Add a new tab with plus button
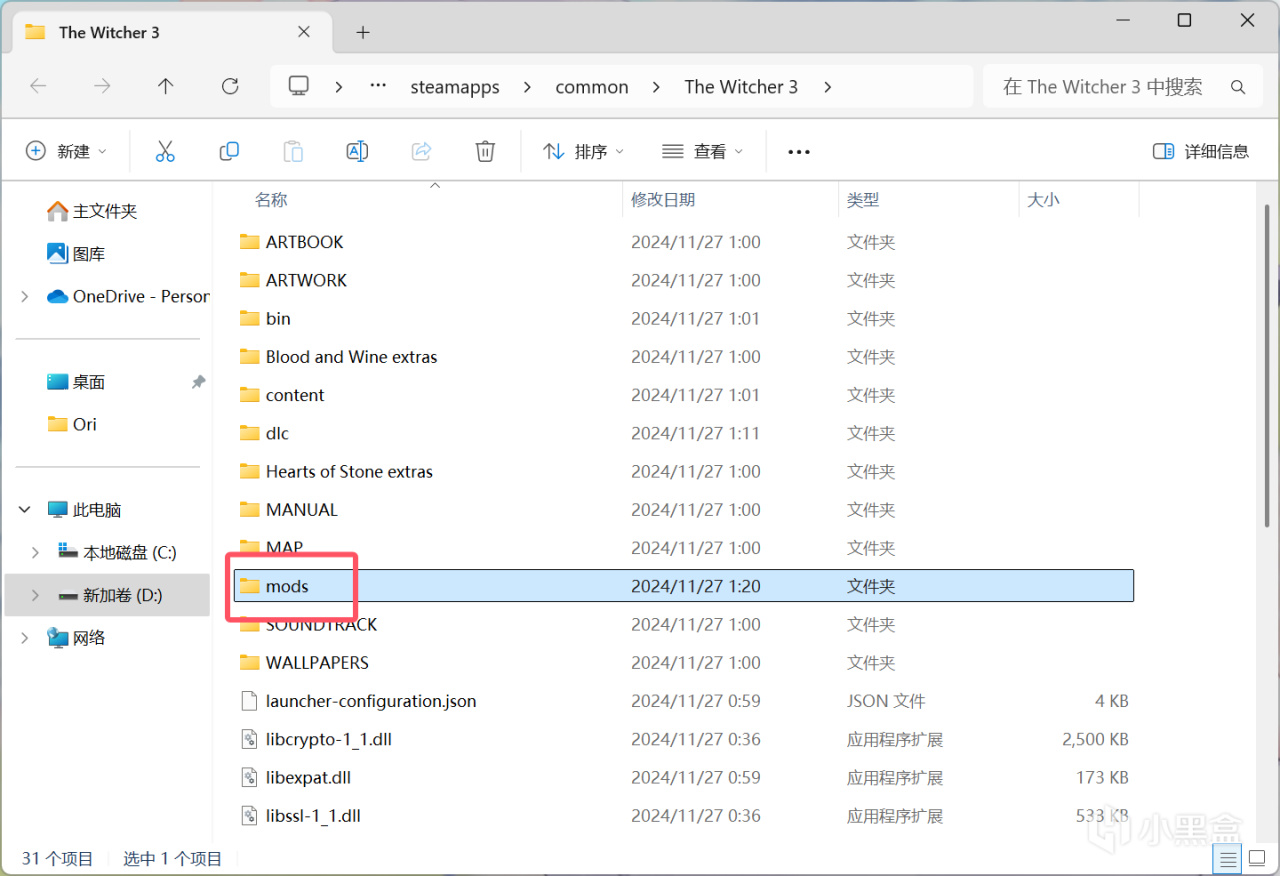1280x876 pixels. (x=363, y=32)
